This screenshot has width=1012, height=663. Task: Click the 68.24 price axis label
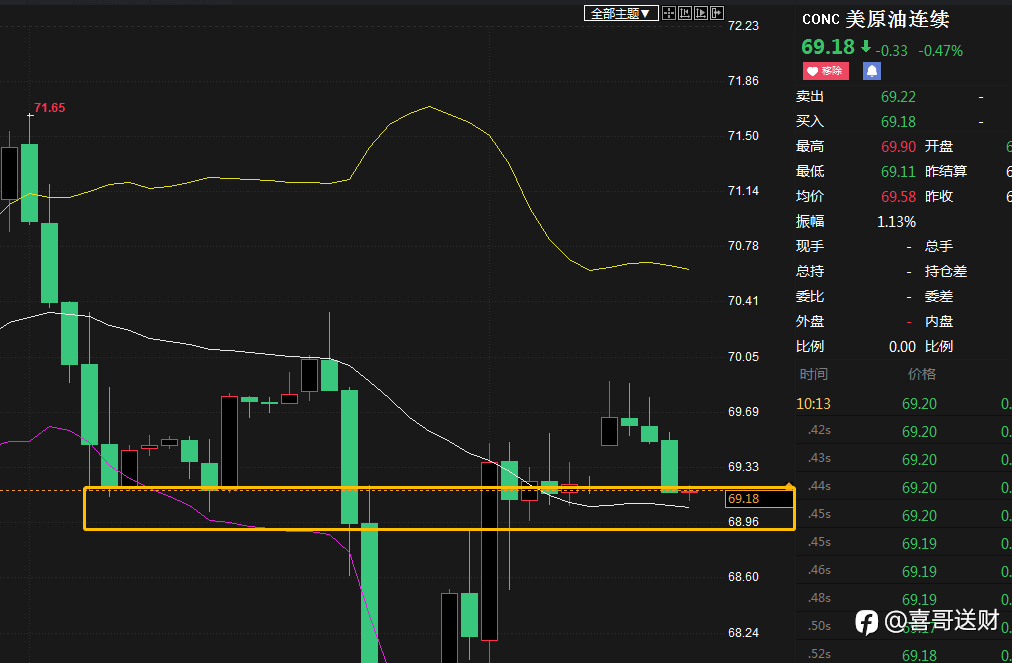coord(744,633)
